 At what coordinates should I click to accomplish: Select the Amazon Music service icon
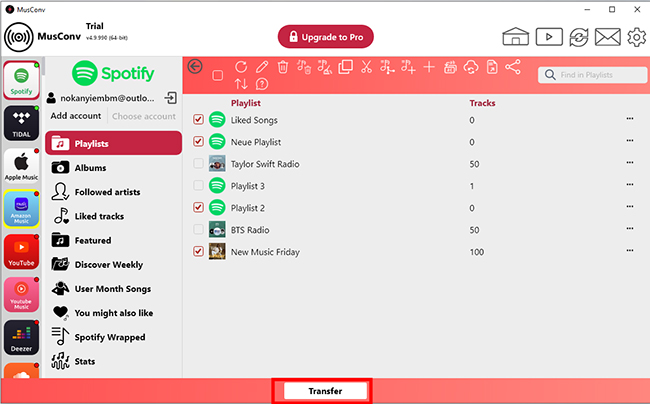pos(21,209)
